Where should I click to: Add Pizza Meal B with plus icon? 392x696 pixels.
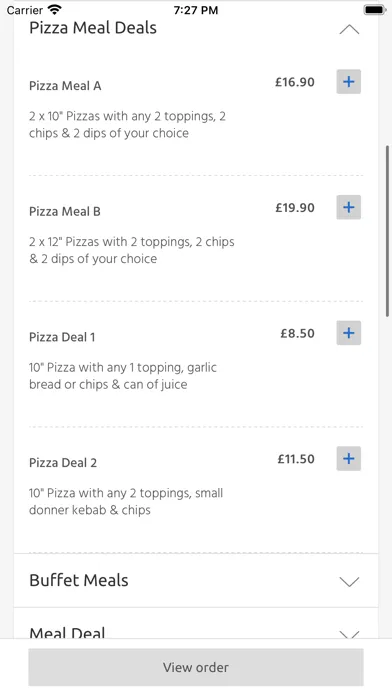point(348,207)
